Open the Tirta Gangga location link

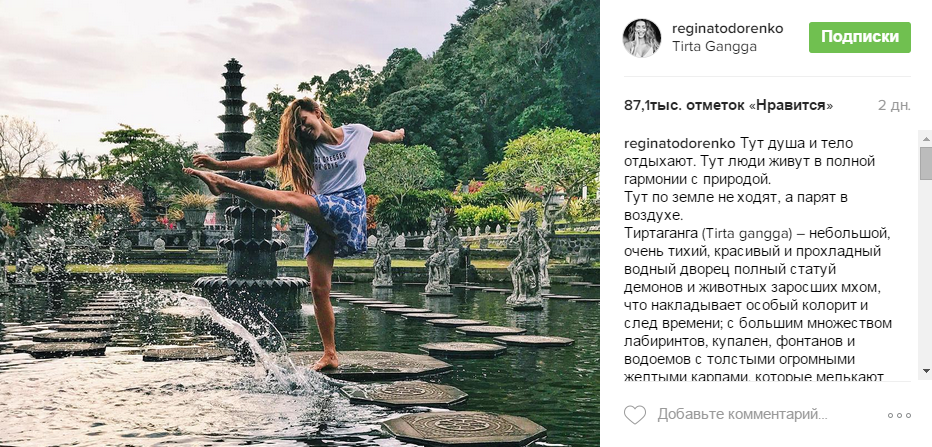click(x=714, y=47)
